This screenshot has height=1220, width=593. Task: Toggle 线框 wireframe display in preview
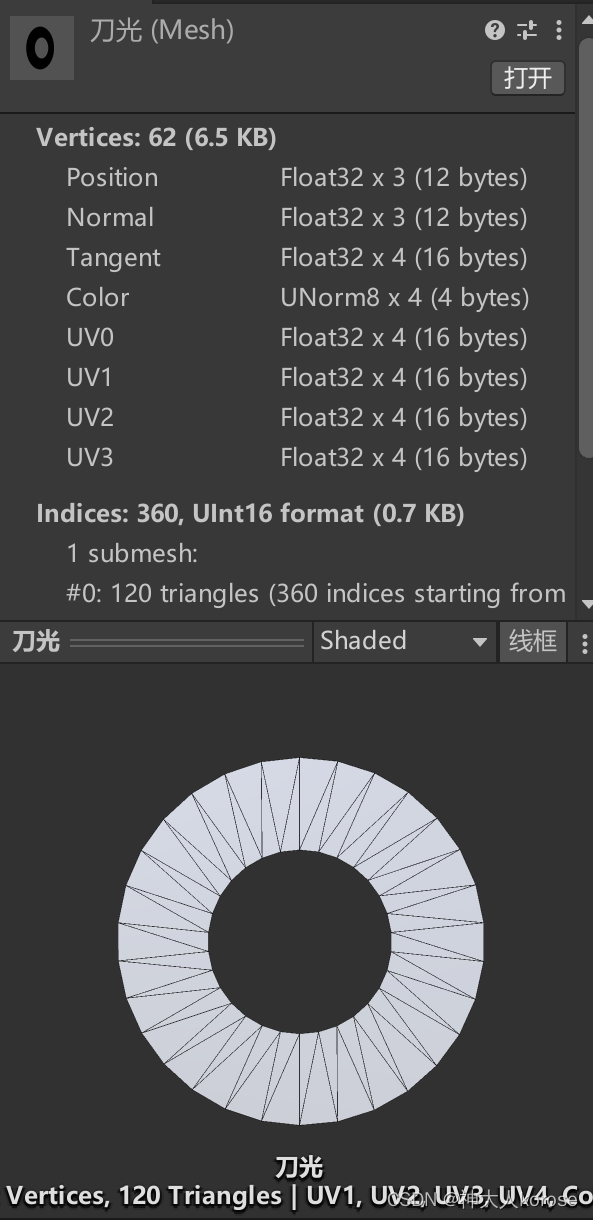533,641
